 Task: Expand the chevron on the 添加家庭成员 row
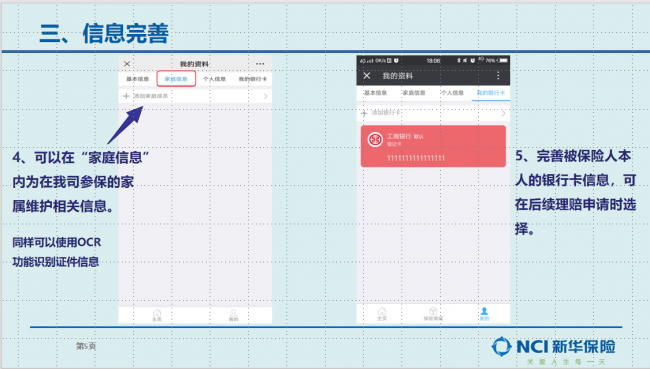click(x=265, y=96)
